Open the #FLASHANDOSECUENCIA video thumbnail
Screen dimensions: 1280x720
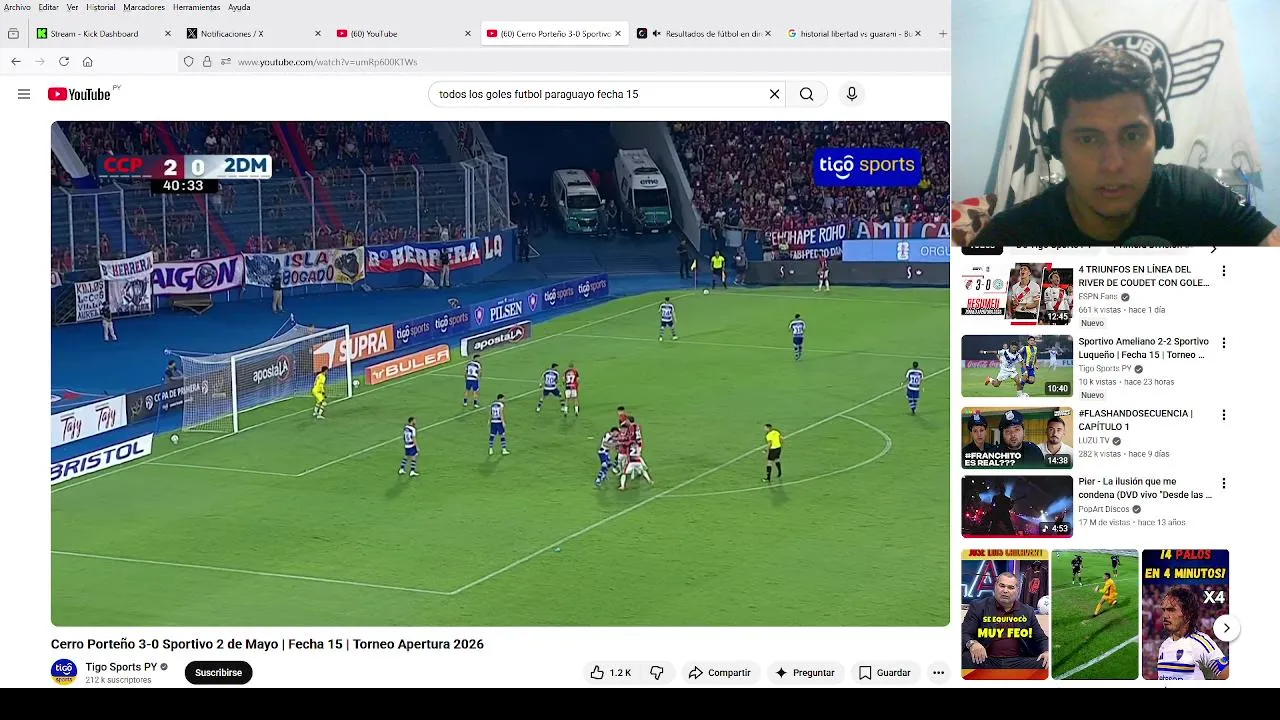coord(1017,438)
